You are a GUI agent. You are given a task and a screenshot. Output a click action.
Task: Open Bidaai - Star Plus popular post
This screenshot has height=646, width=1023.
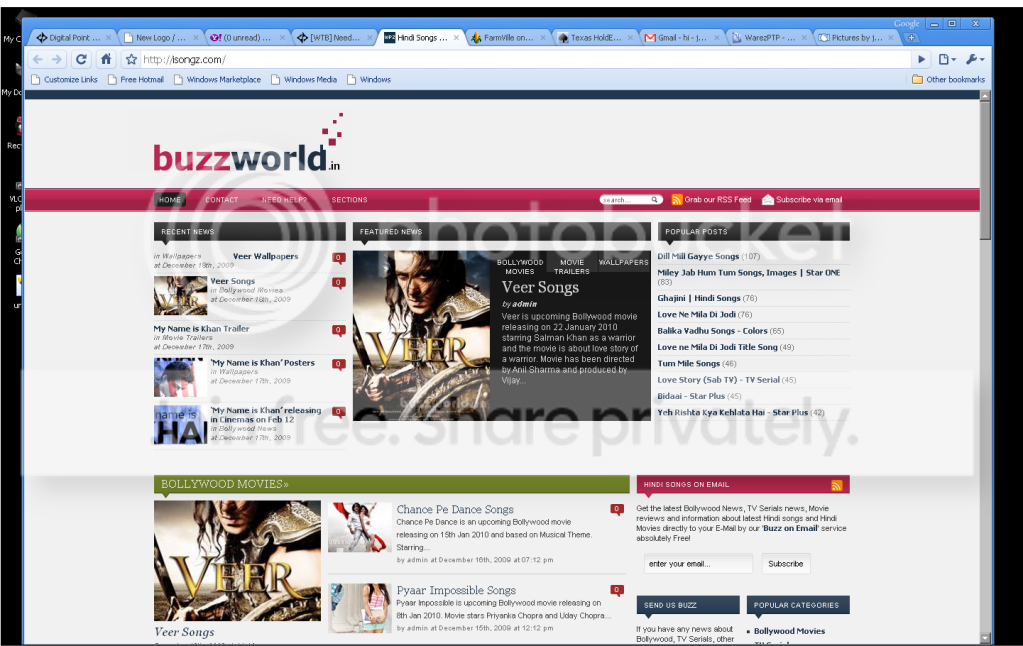click(691, 396)
